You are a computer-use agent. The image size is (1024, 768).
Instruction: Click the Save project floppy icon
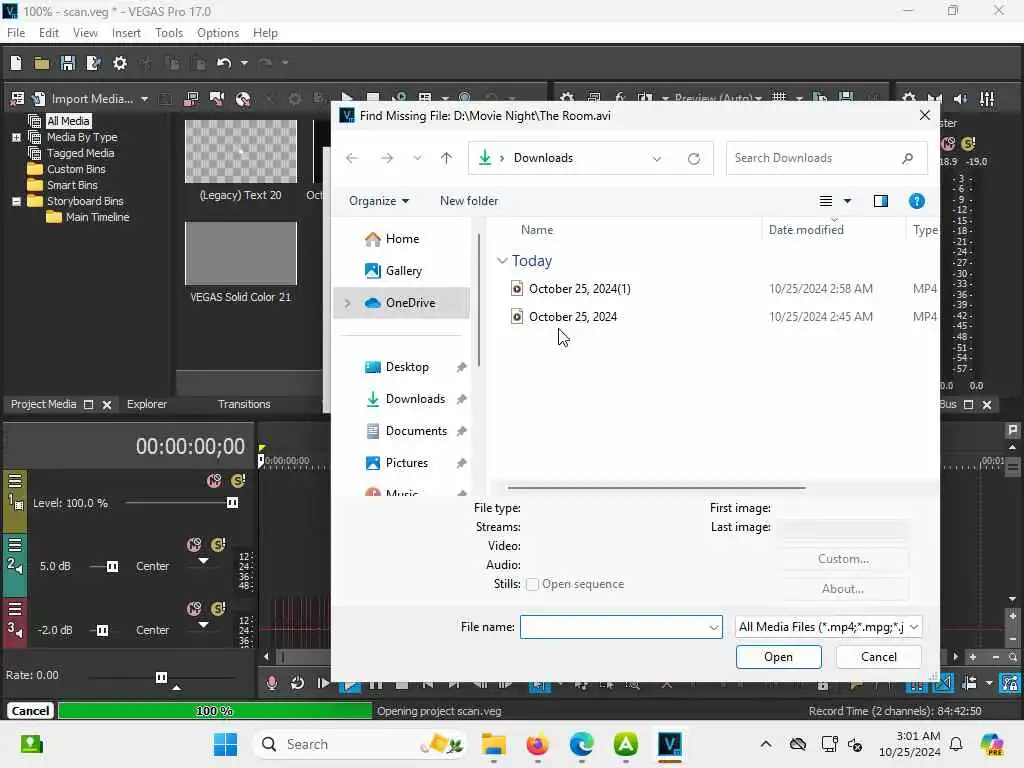click(x=67, y=63)
